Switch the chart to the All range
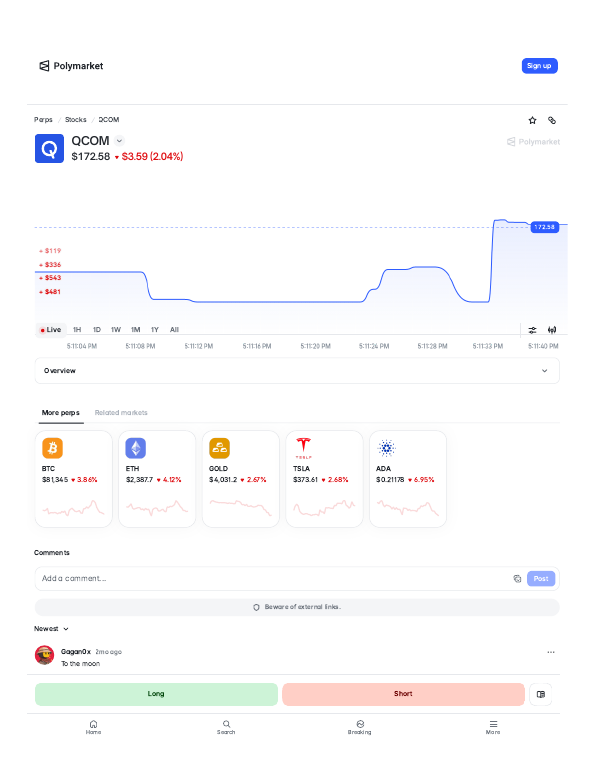 point(174,330)
